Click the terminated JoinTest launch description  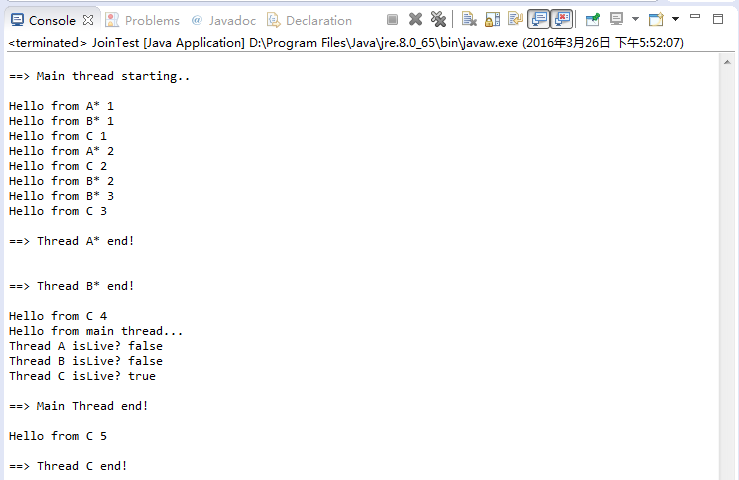tap(346, 43)
